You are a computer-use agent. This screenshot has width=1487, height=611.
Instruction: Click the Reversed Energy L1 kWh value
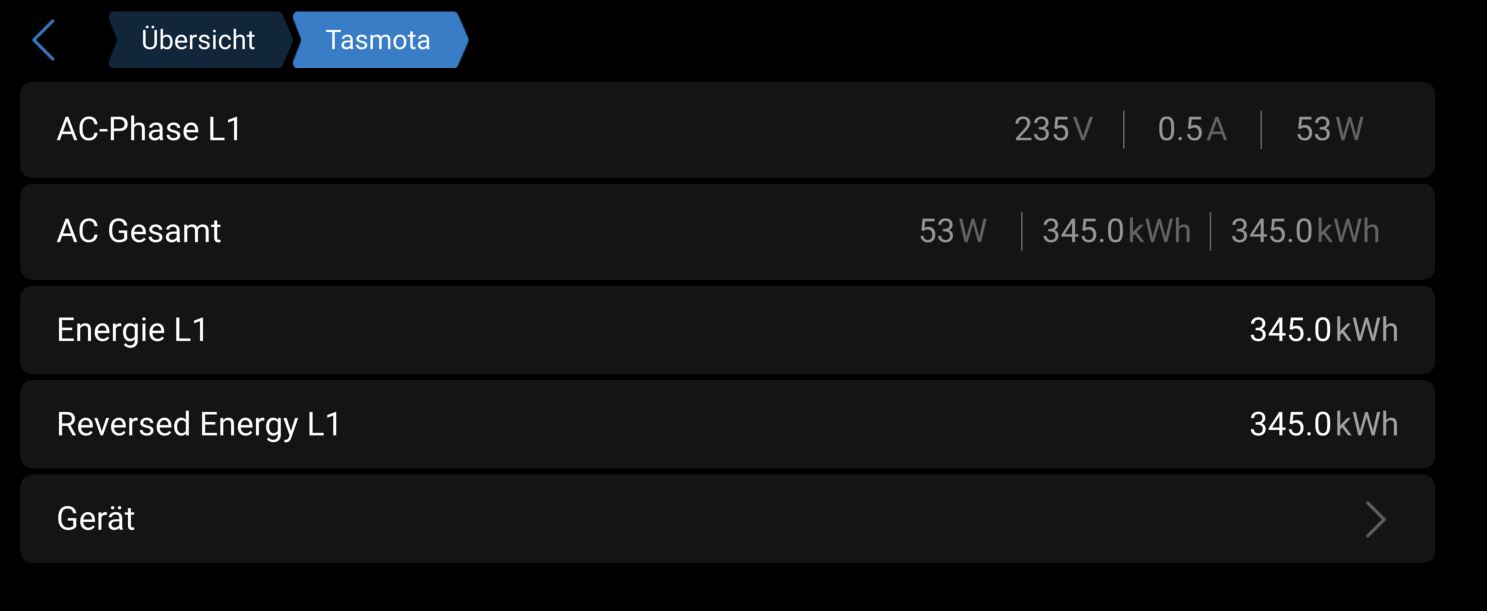pyautogui.click(x=1323, y=424)
